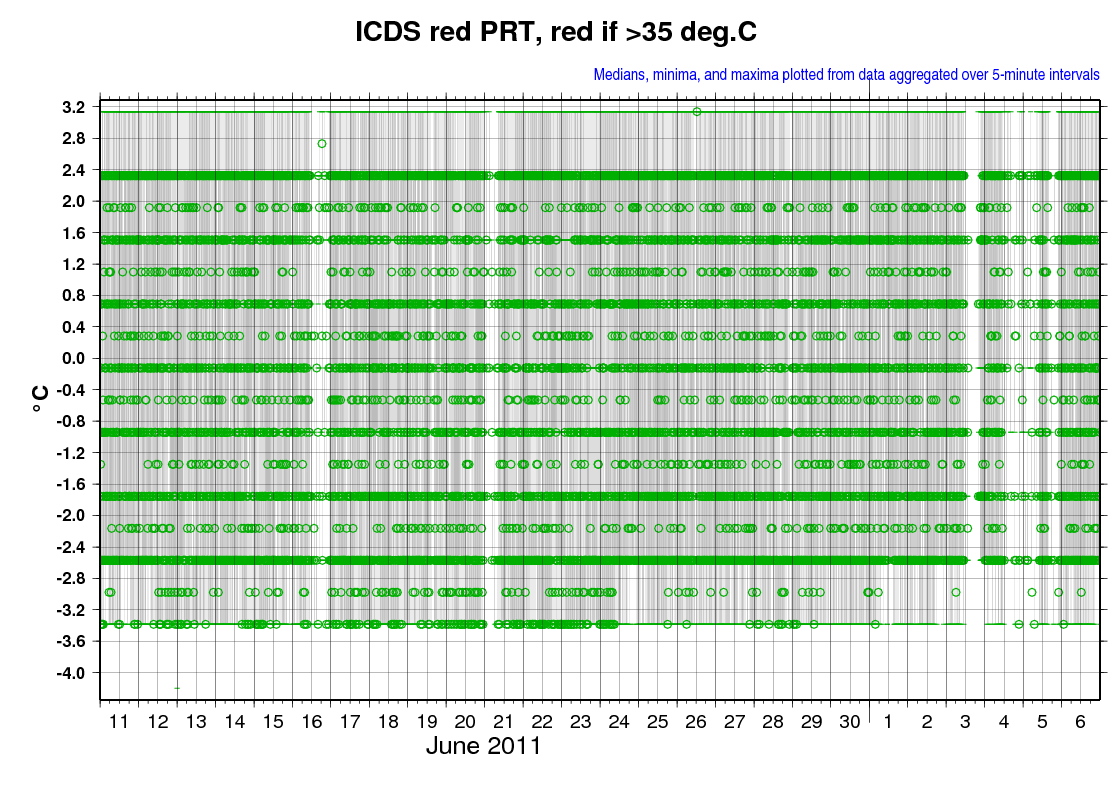Click the x-axis day label 11
Screen dimensions: 1120x800
click(119, 722)
